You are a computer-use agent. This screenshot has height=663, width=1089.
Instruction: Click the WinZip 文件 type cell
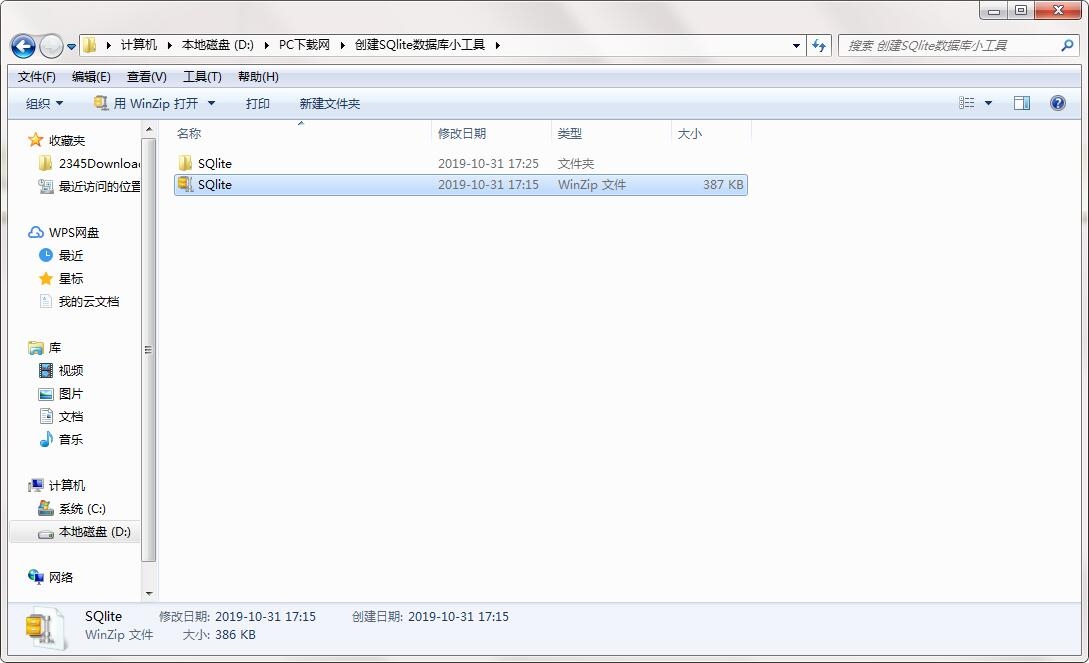pyautogui.click(x=592, y=185)
